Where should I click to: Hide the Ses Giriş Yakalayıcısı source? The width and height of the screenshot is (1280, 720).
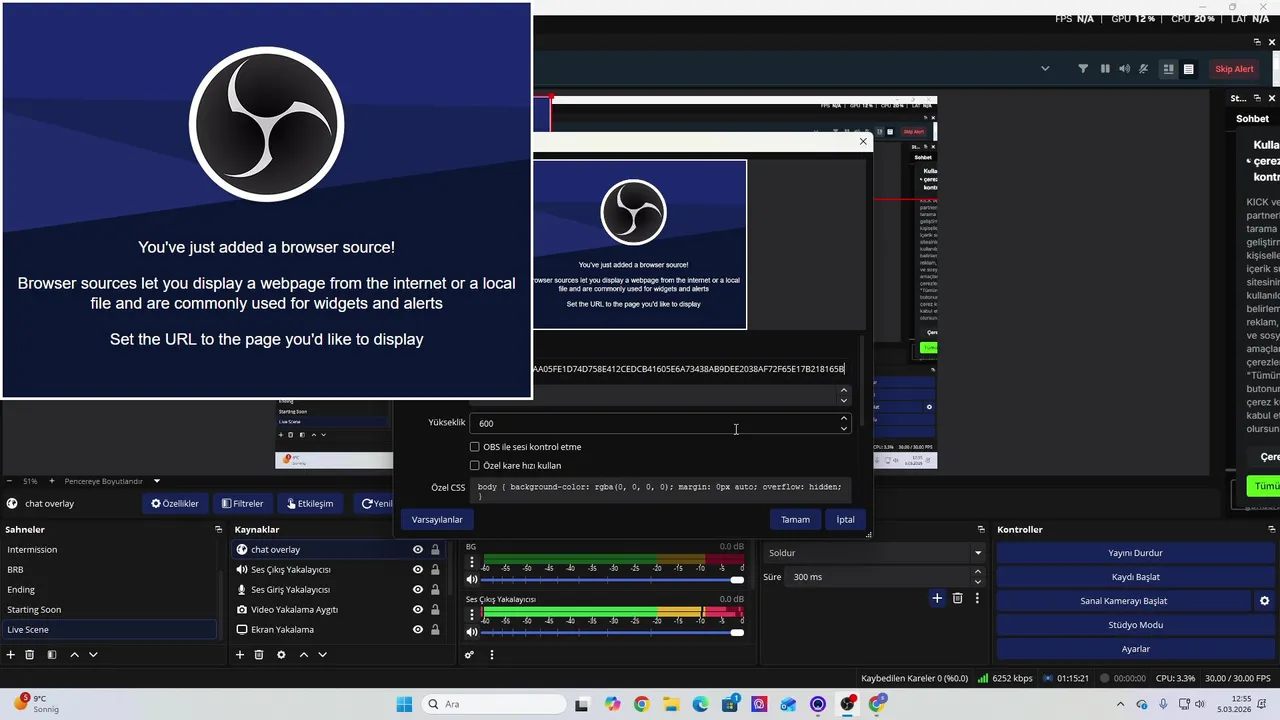click(x=418, y=590)
